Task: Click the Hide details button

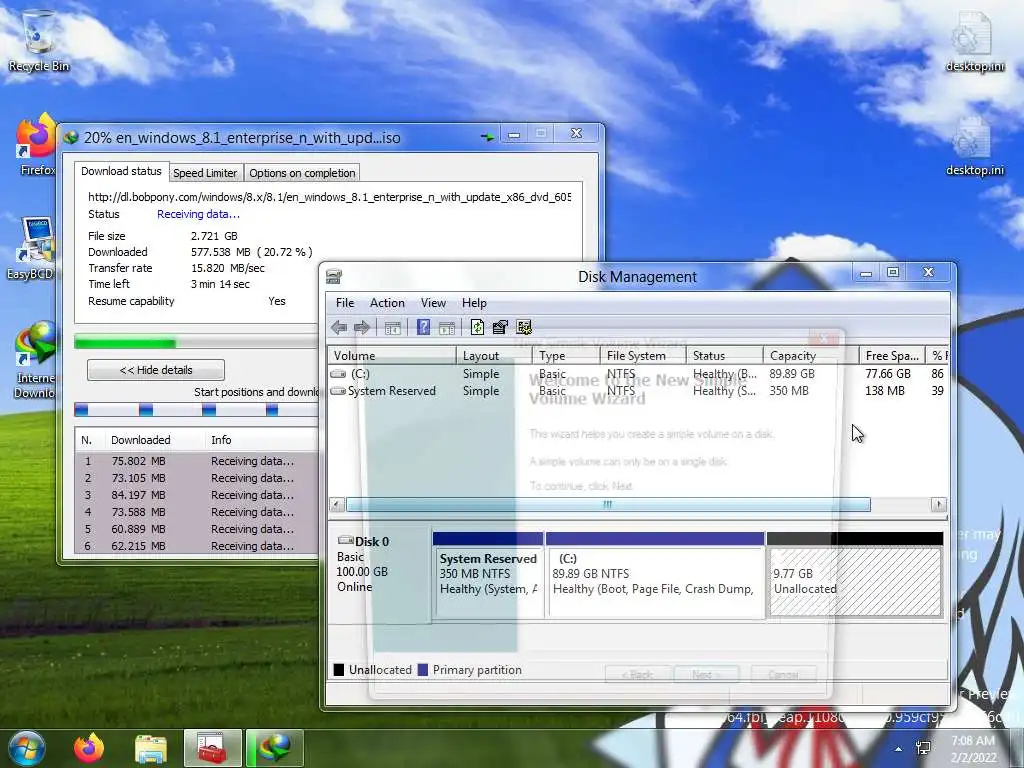Action: 156,370
